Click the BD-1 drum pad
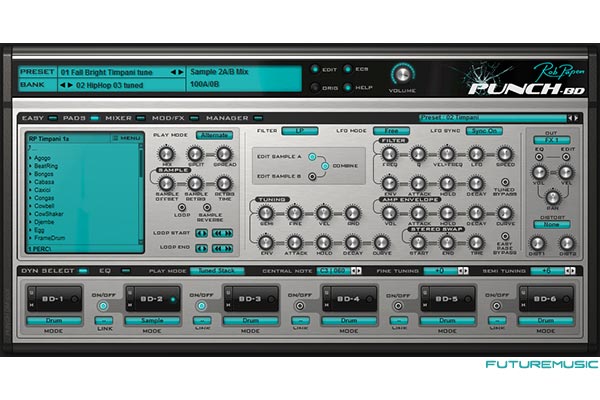The width and height of the screenshot is (600, 400). coord(54,299)
